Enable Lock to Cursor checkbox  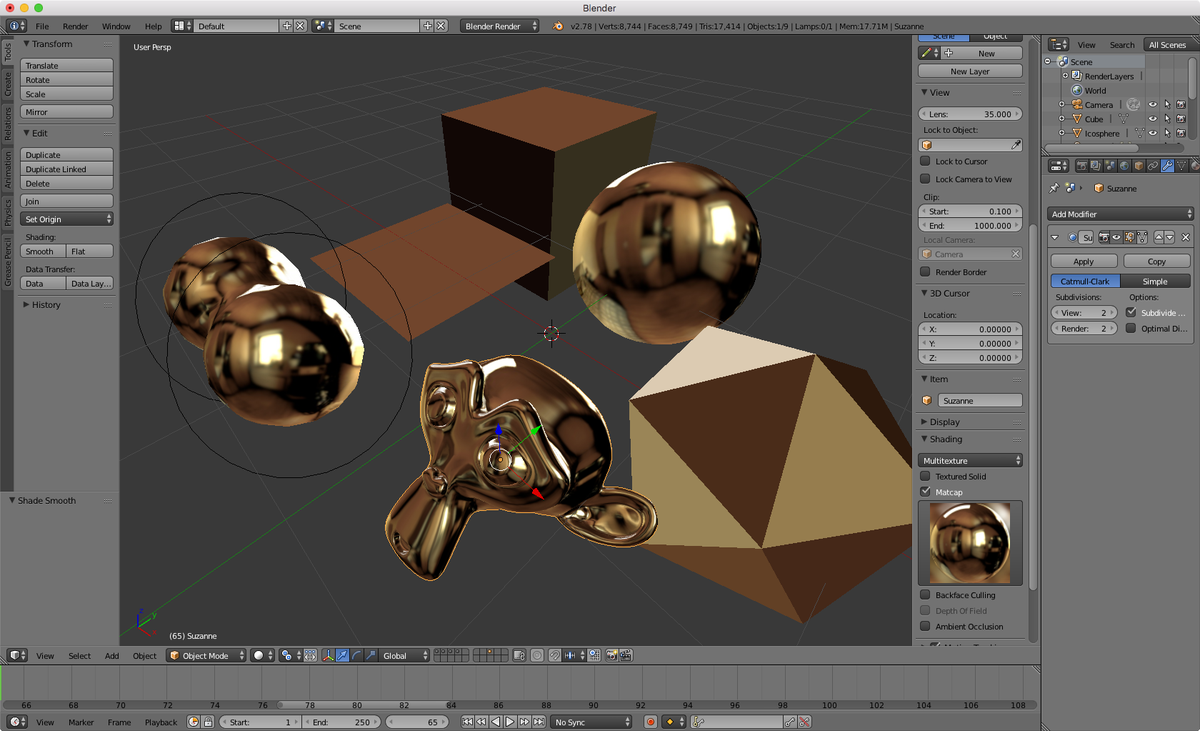pos(925,162)
